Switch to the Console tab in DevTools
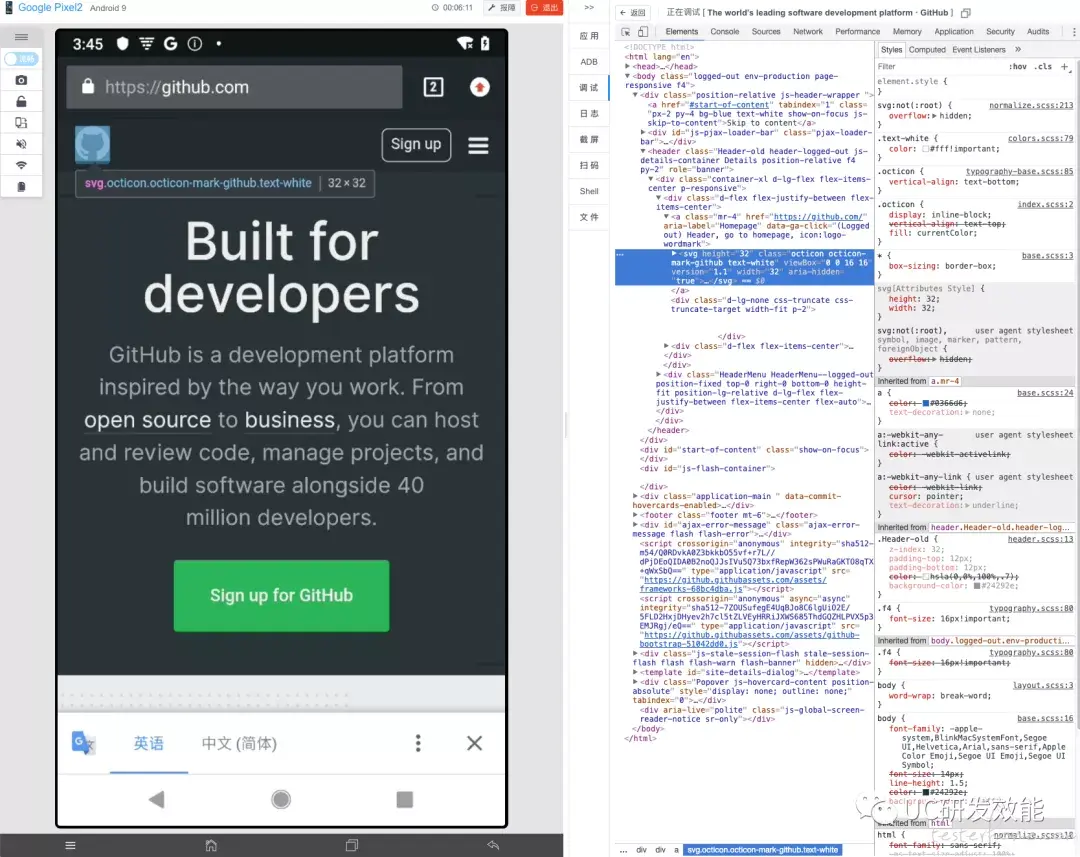1080x857 pixels. [x=725, y=32]
